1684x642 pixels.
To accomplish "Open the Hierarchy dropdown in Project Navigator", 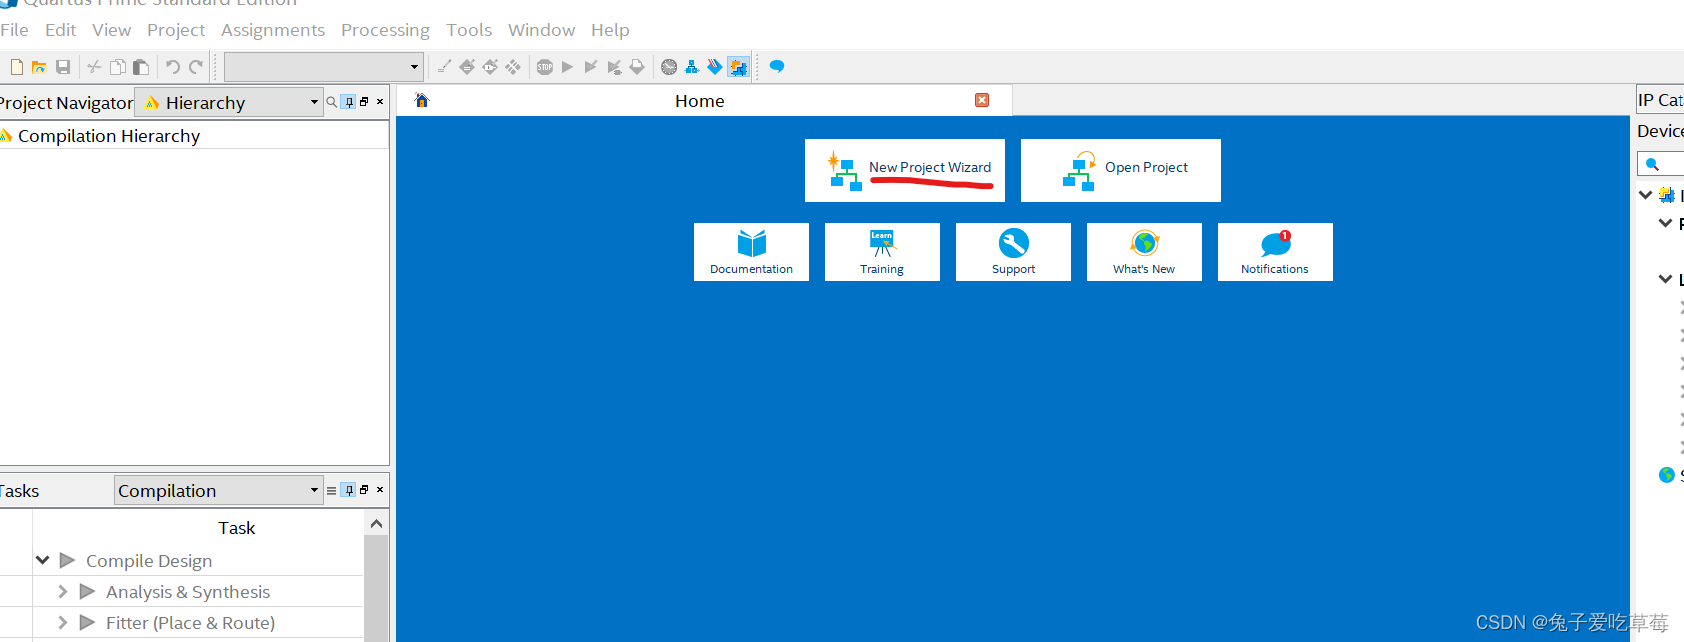I will 229,102.
